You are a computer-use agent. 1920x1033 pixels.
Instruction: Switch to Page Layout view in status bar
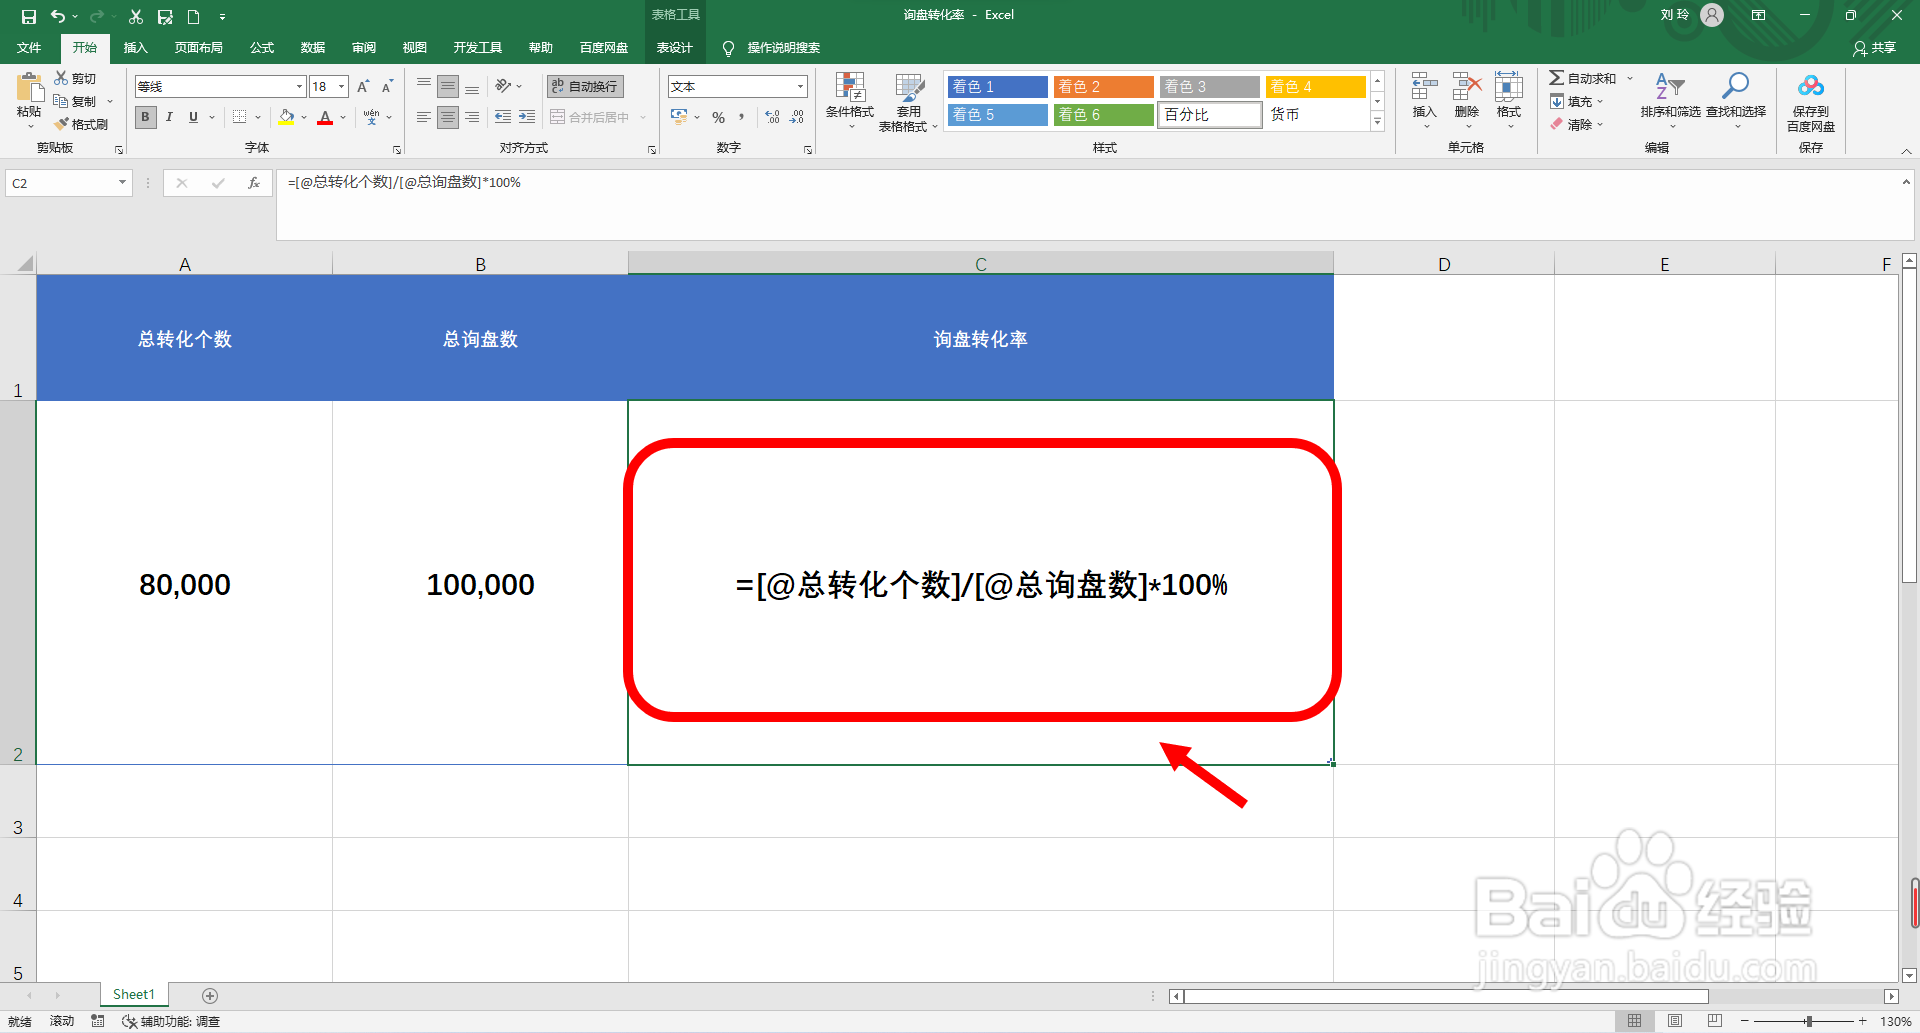coord(1675,1021)
